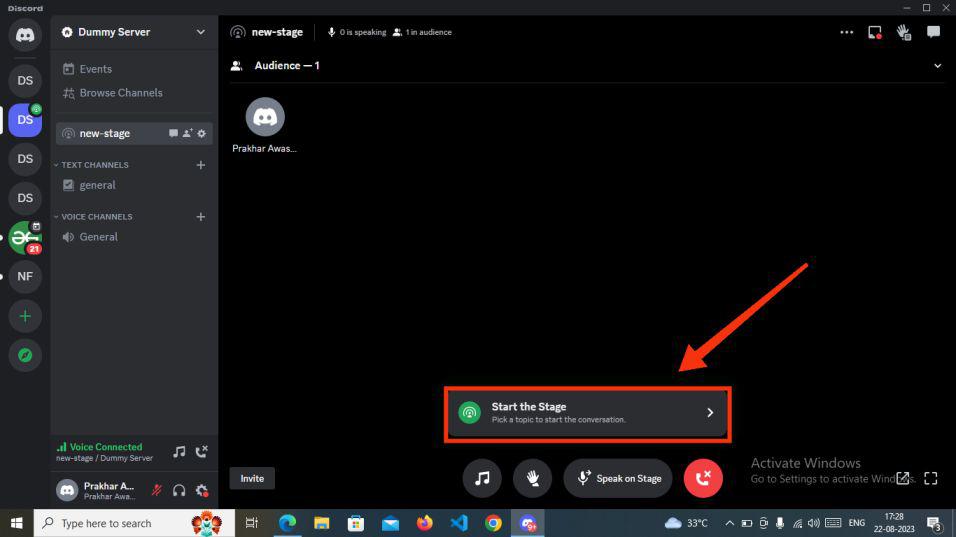Open Browse Channels in the sidebar
Image resolution: width=956 pixels, height=537 pixels.
pyautogui.click(x=134, y=93)
